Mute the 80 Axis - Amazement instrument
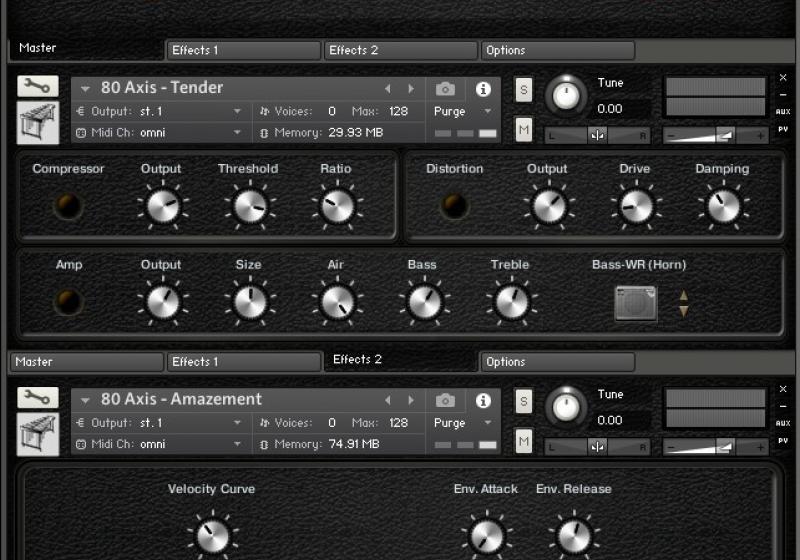The height and width of the screenshot is (560, 800). [x=524, y=439]
